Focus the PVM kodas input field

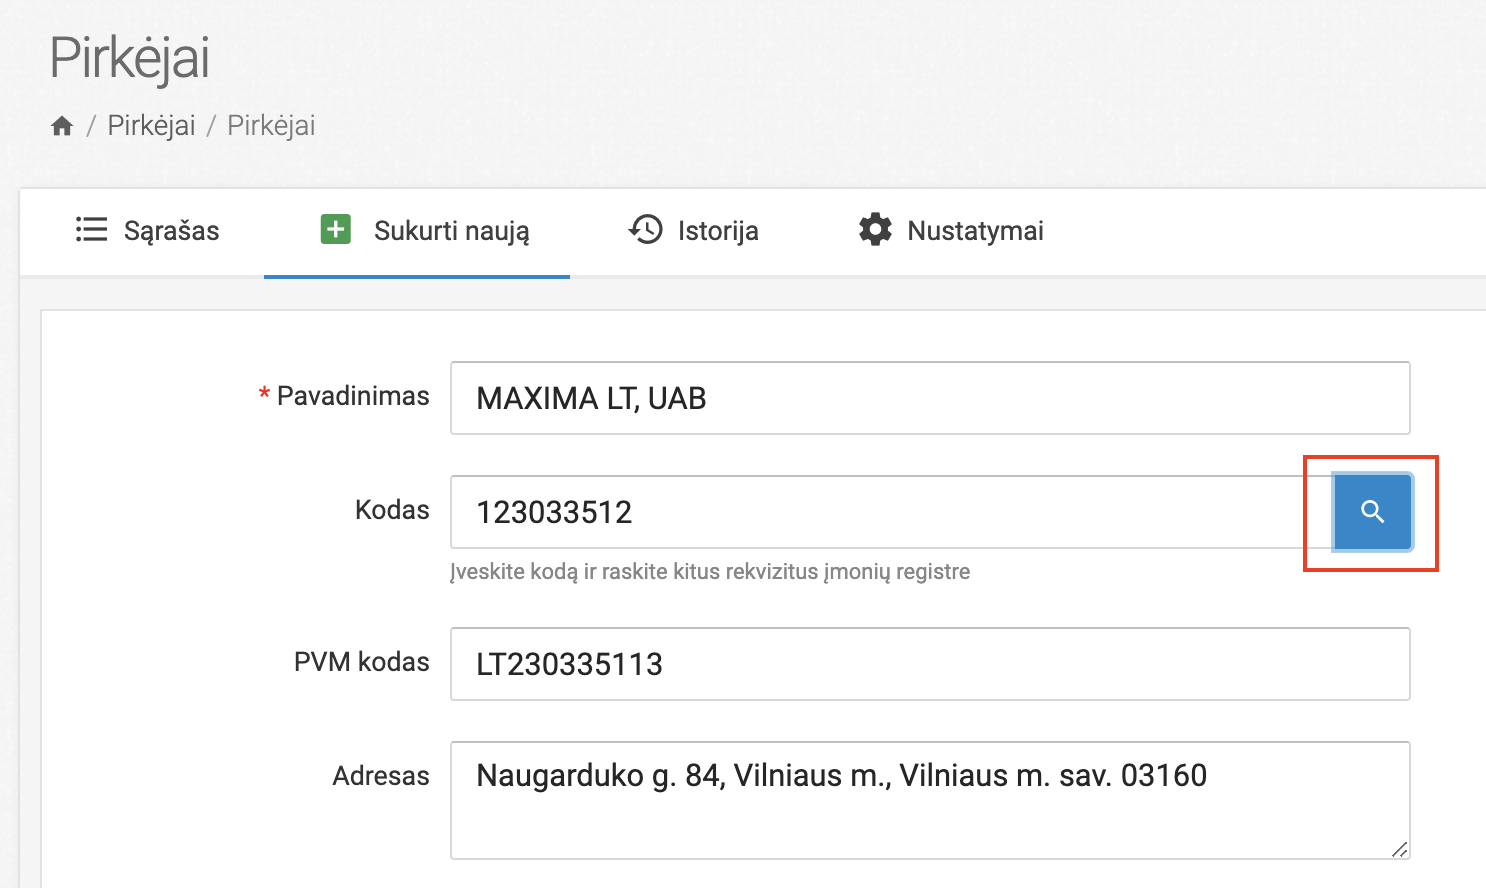[x=930, y=664]
